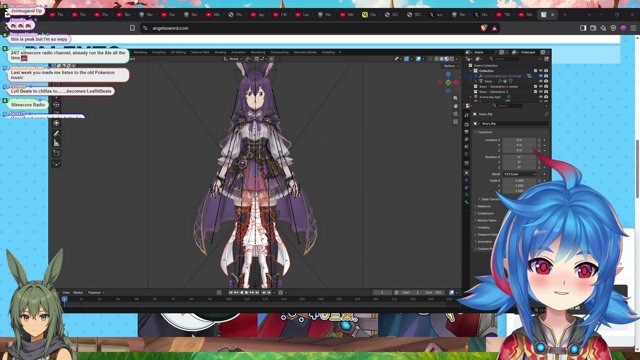Screen dimensions: 640x360
Task: Toggle X-ray in the viewport header
Action: (x=430, y=59)
